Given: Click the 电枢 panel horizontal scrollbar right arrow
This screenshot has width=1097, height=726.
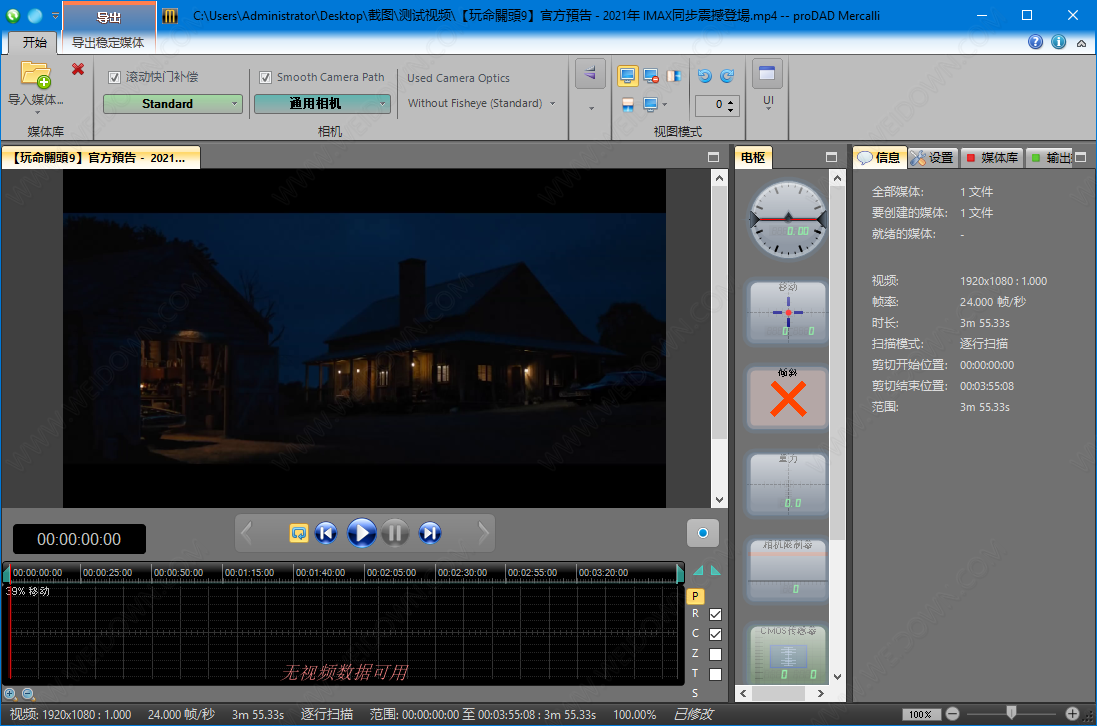Looking at the screenshot, I should 821,694.
